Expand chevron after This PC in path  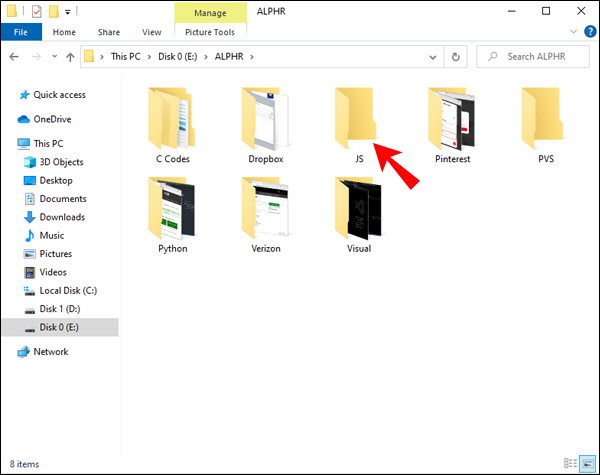click(149, 57)
